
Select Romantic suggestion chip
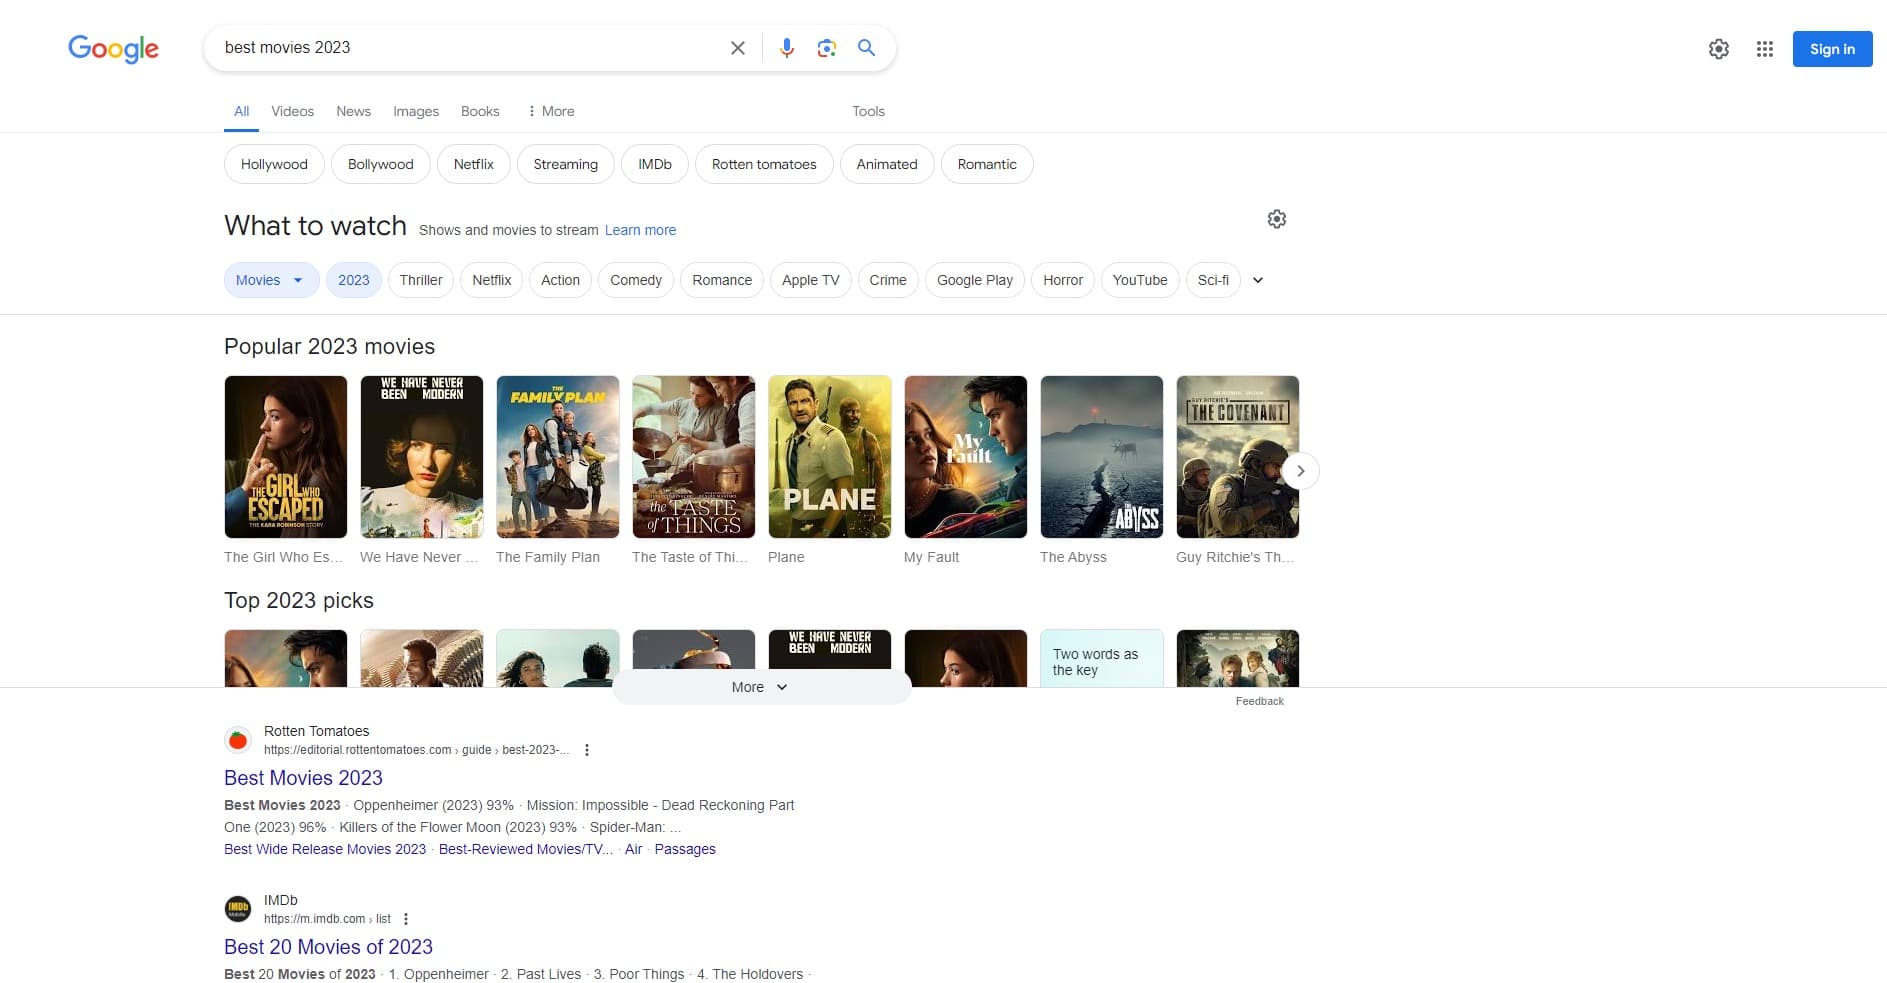[987, 164]
